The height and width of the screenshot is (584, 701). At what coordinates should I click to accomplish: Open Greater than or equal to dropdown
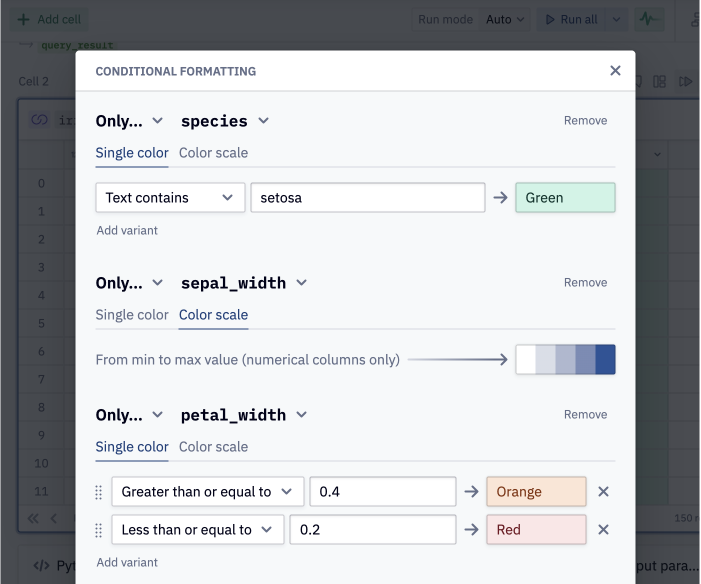pyautogui.click(x=207, y=492)
